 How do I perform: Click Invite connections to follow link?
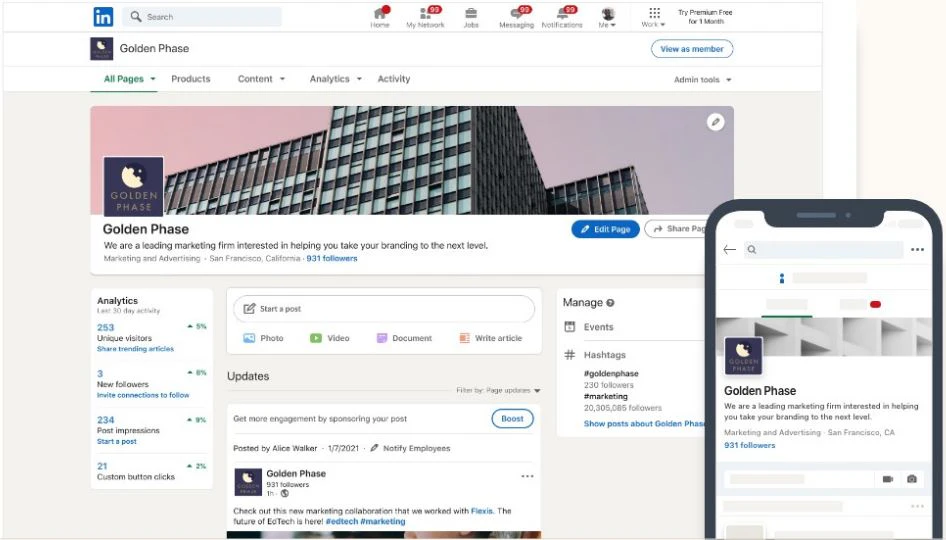(x=143, y=395)
